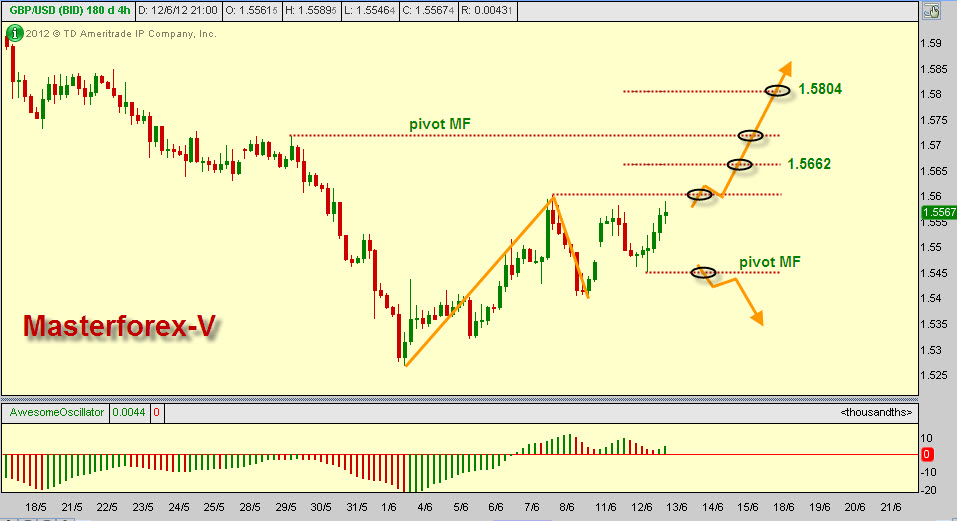Click the 14/6 date on time axis
This screenshot has height=521, width=957.
click(x=713, y=507)
